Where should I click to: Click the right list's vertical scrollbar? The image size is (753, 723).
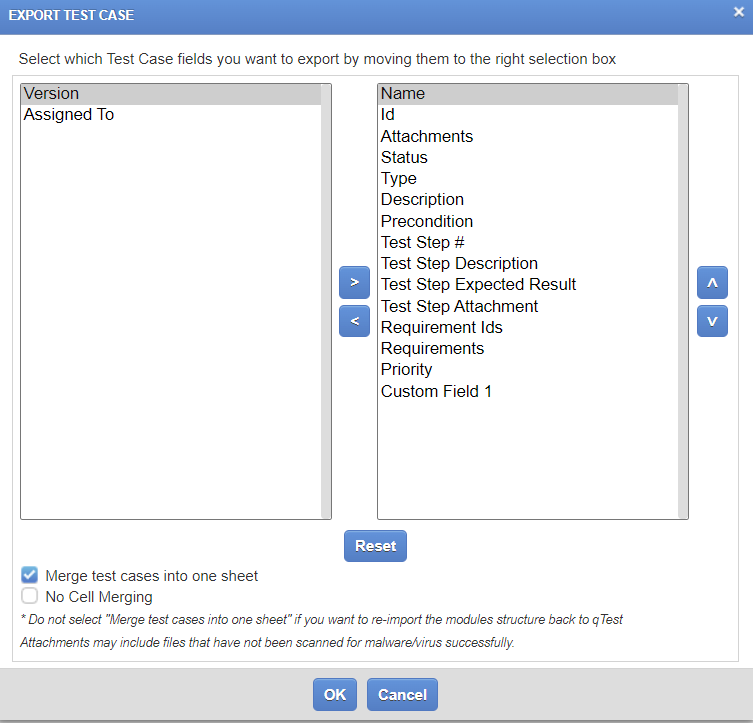tap(683, 300)
